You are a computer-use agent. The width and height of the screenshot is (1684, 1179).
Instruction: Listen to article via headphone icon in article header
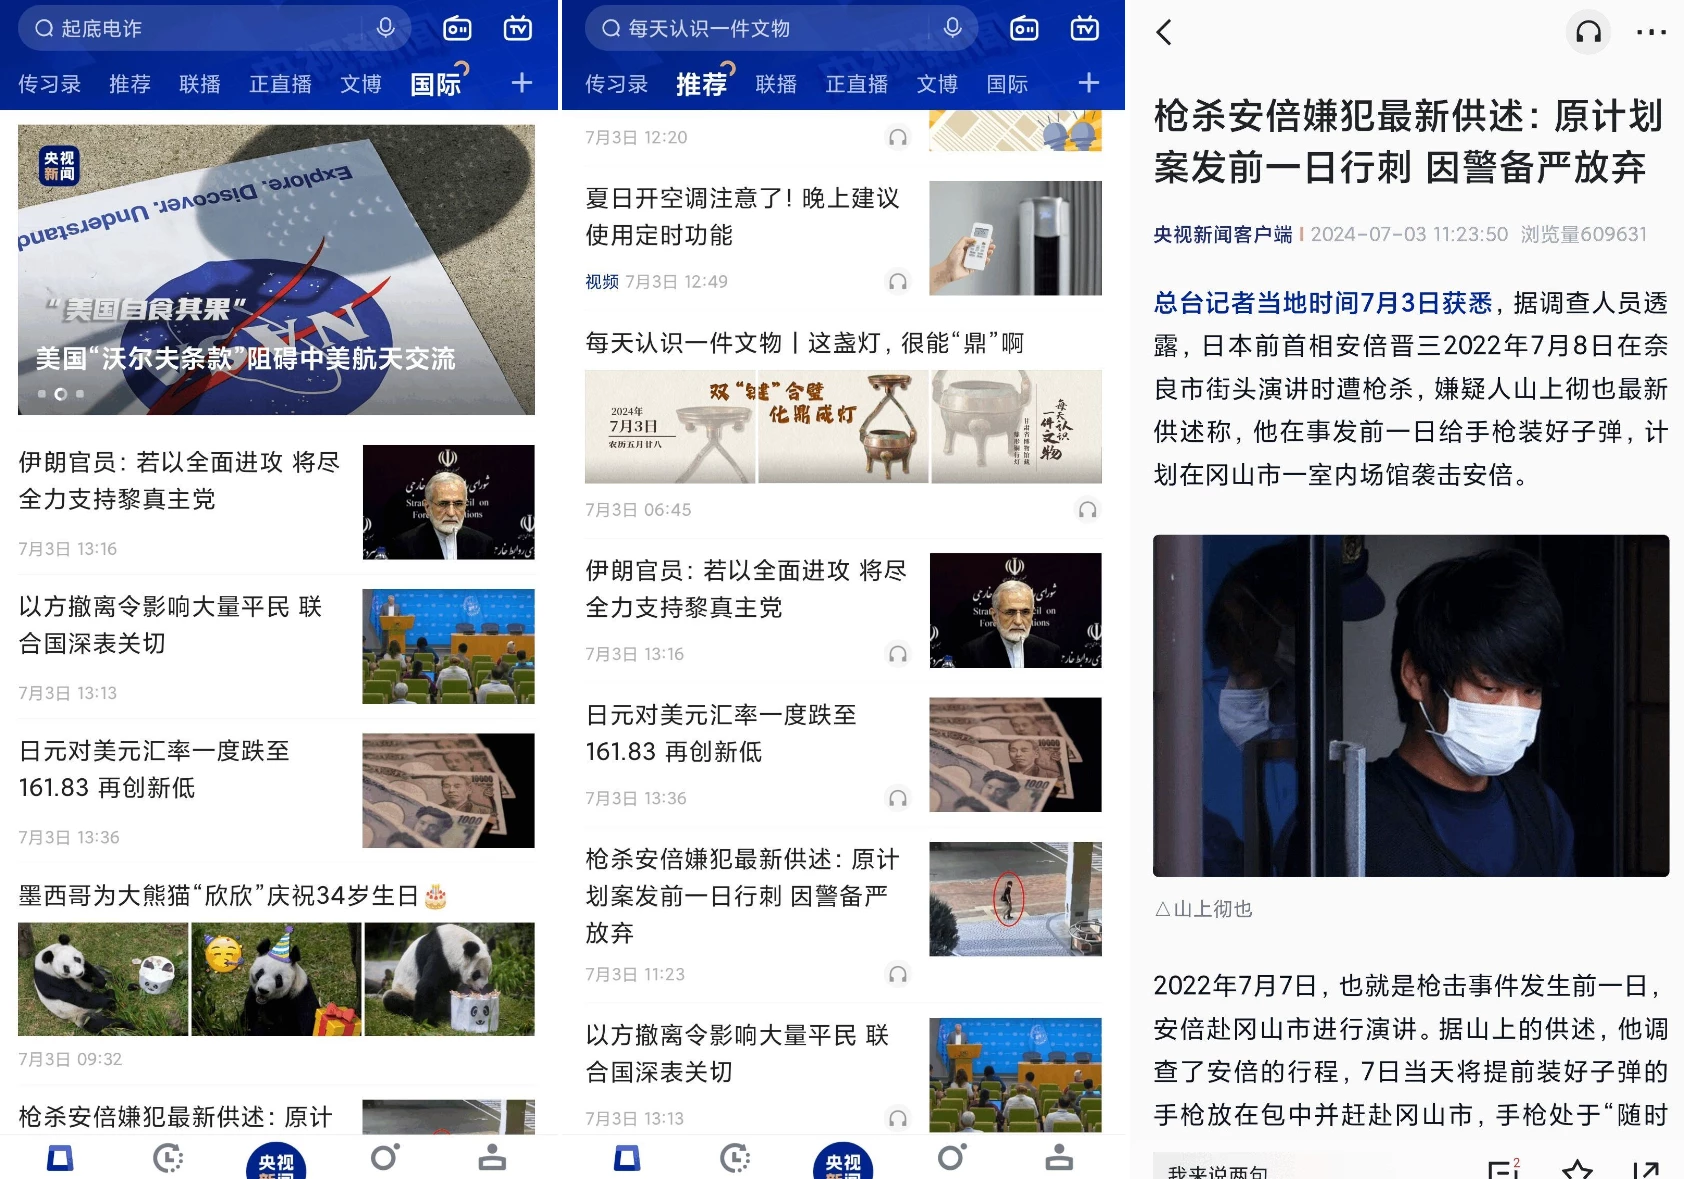1589,32
